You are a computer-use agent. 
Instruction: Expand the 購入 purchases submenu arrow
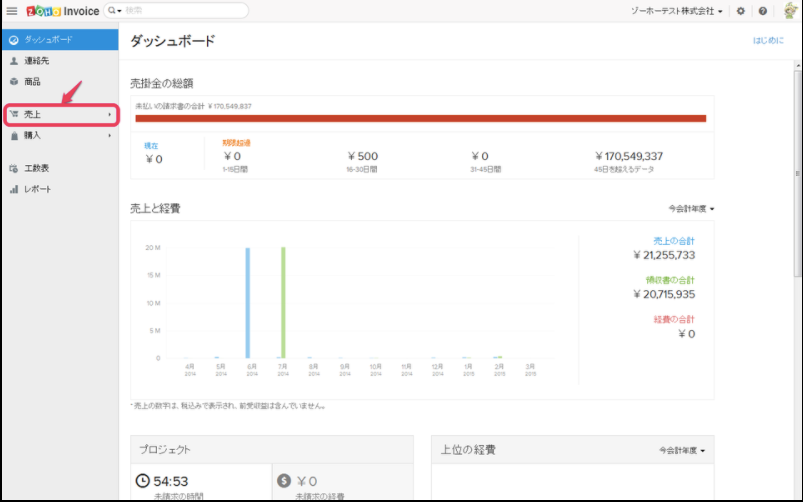click(x=110, y=135)
